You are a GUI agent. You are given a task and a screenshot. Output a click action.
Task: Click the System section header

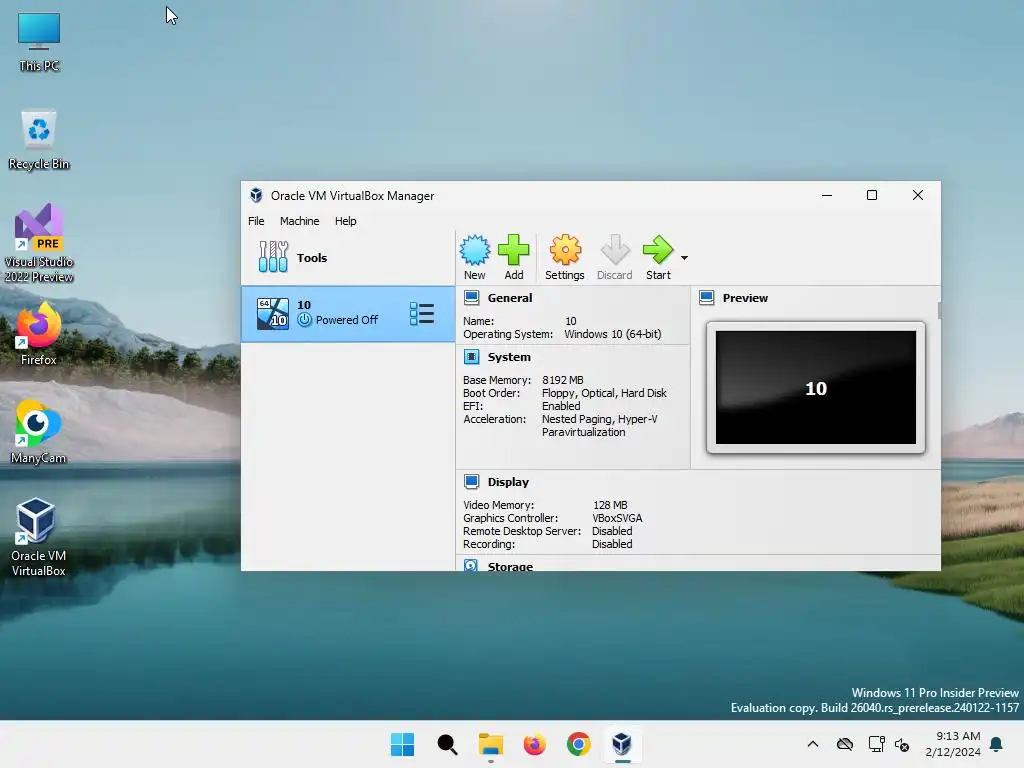click(x=509, y=357)
